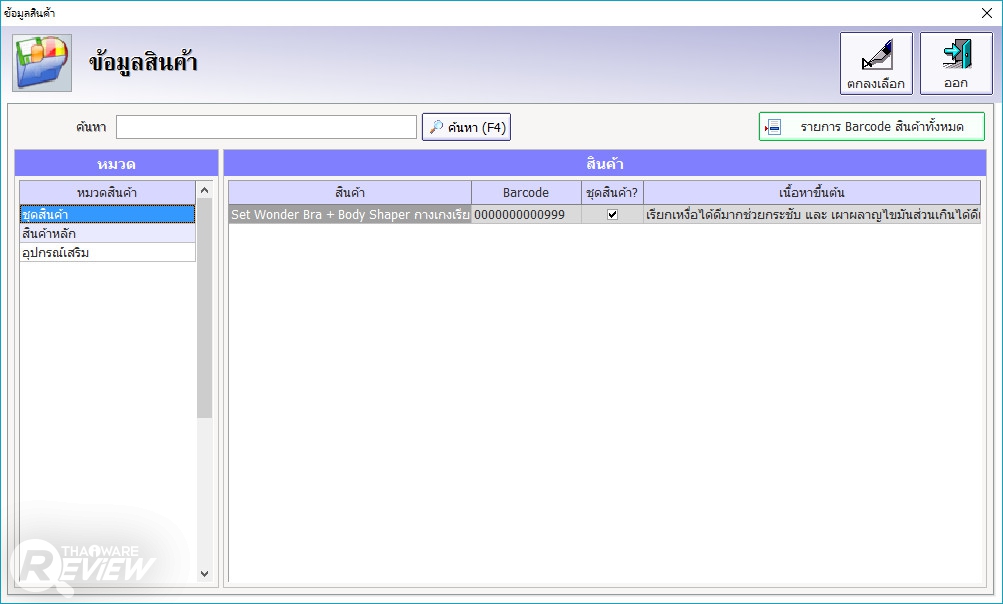1003x604 pixels.
Task: Focus the ค้นหา search input field
Action: tap(266, 127)
